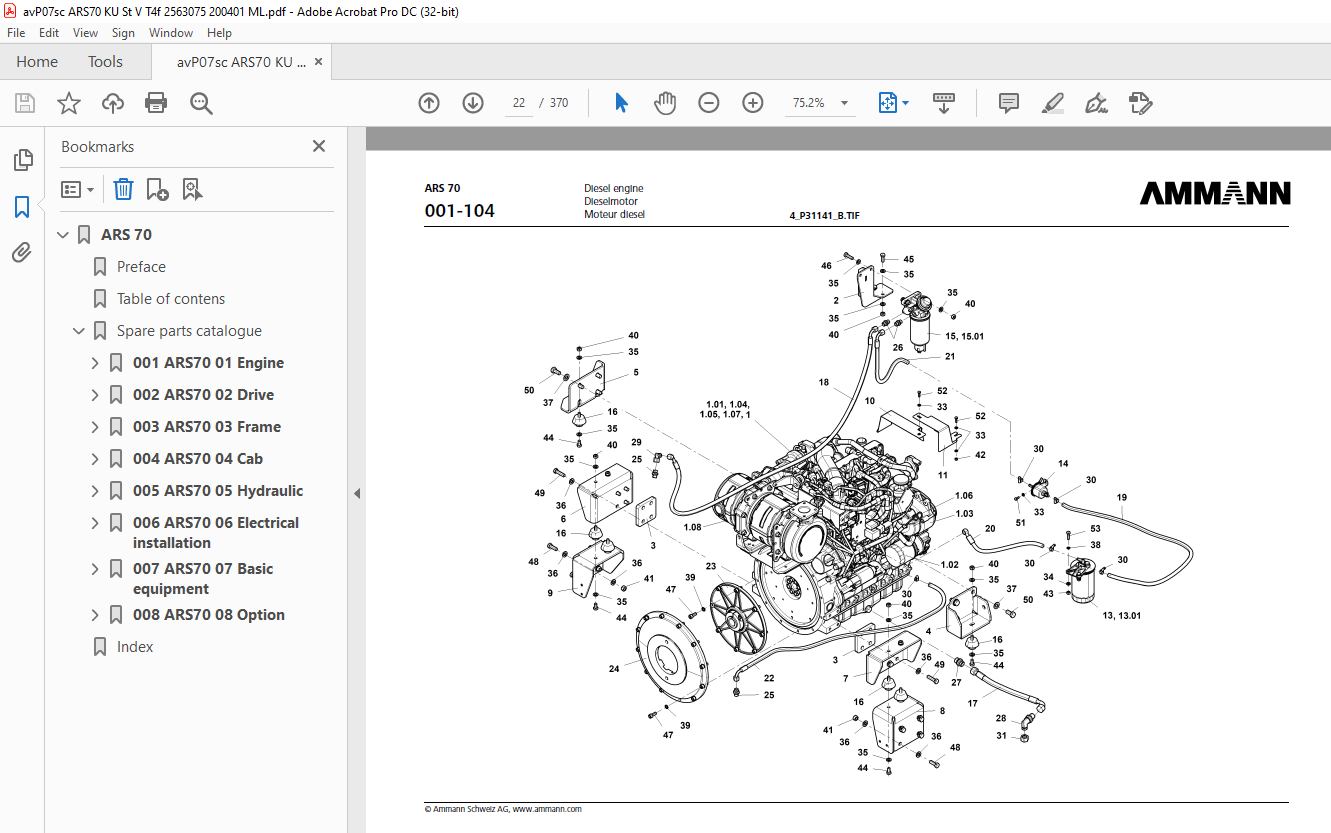Open the Table of contens bookmark
This screenshot has width=1331, height=833.
[171, 299]
